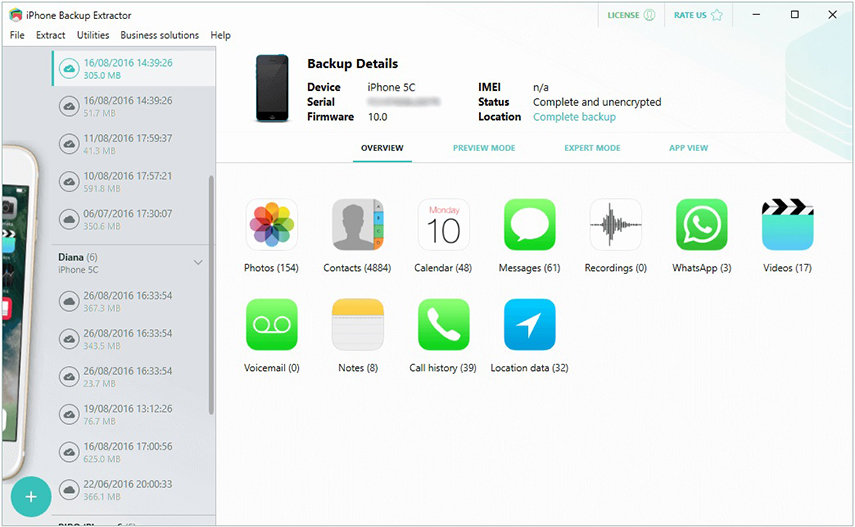Select backup dated 06/07/2016 17:30:07

coord(134,219)
